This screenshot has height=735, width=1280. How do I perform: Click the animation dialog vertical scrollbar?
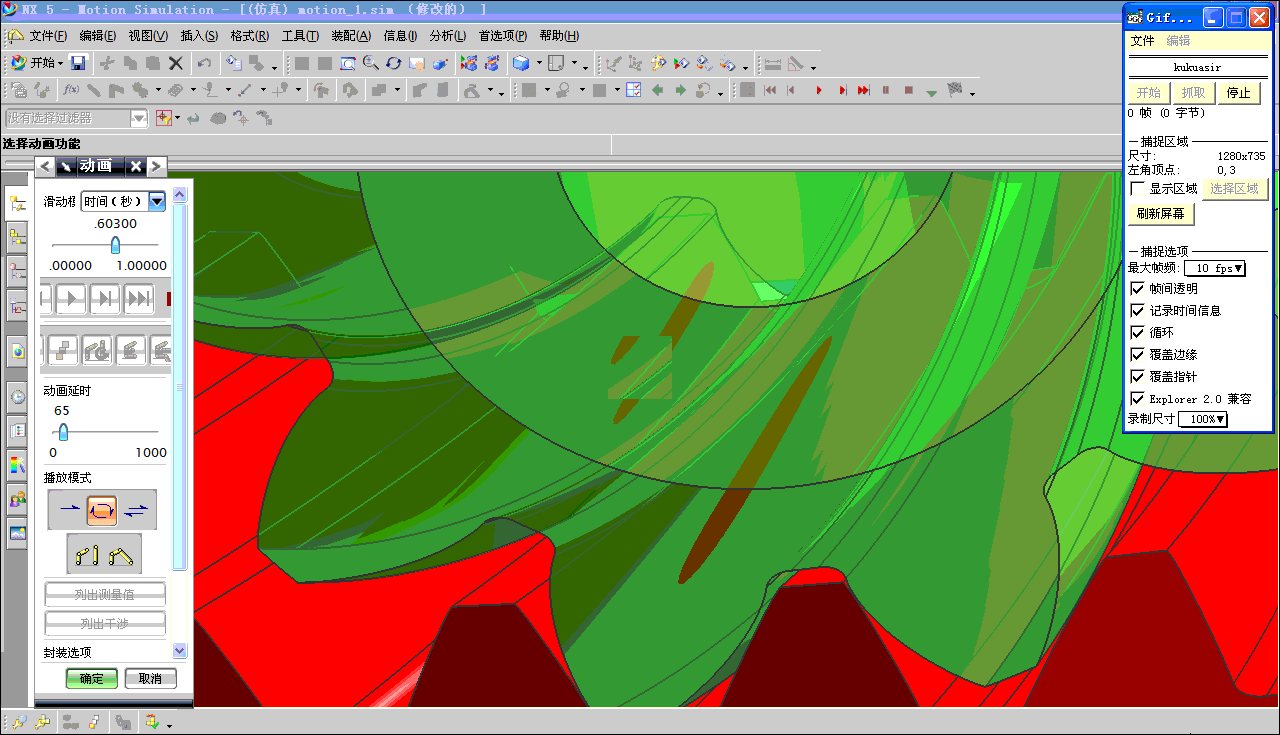pyautogui.click(x=180, y=385)
